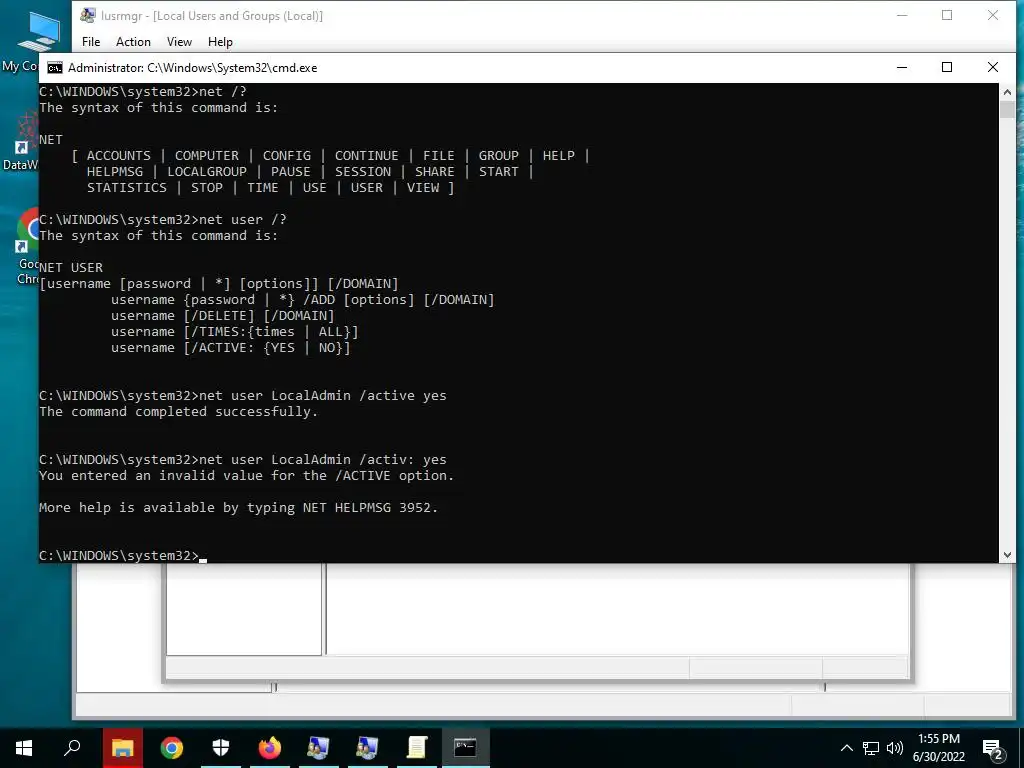Switch to second lusrmgr taskbar window icon
Viewport: 1024px width, 768px height.
coord(367,747)
